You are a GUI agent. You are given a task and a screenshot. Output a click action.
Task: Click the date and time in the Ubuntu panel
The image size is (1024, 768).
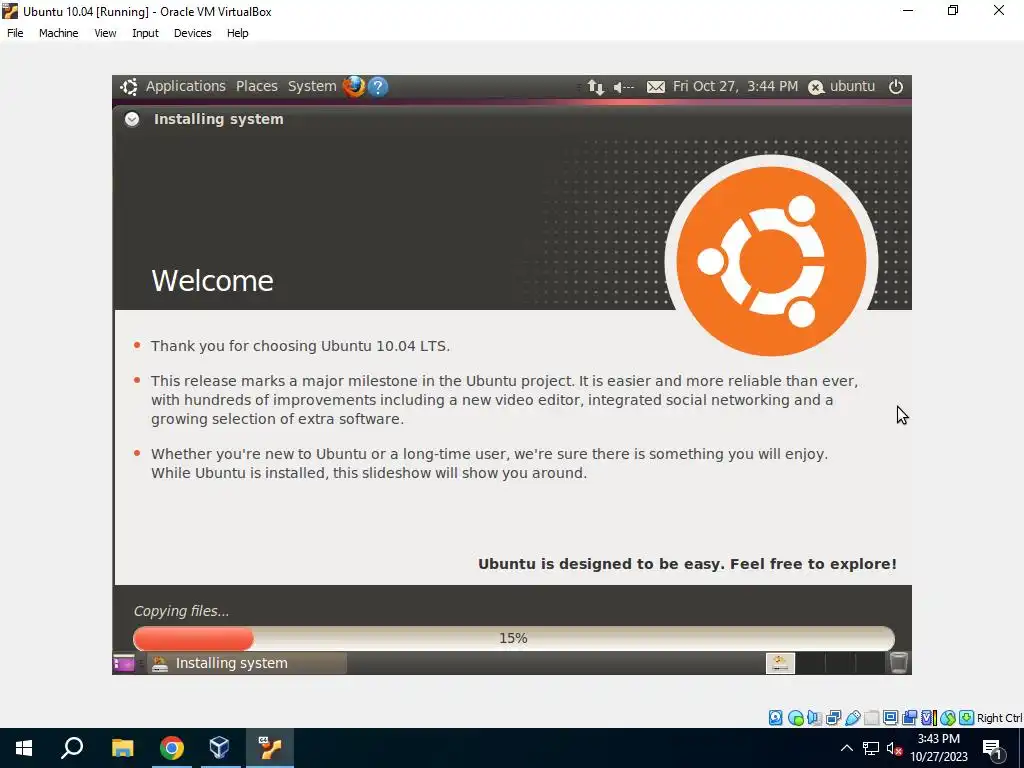[x=735, y=86]
